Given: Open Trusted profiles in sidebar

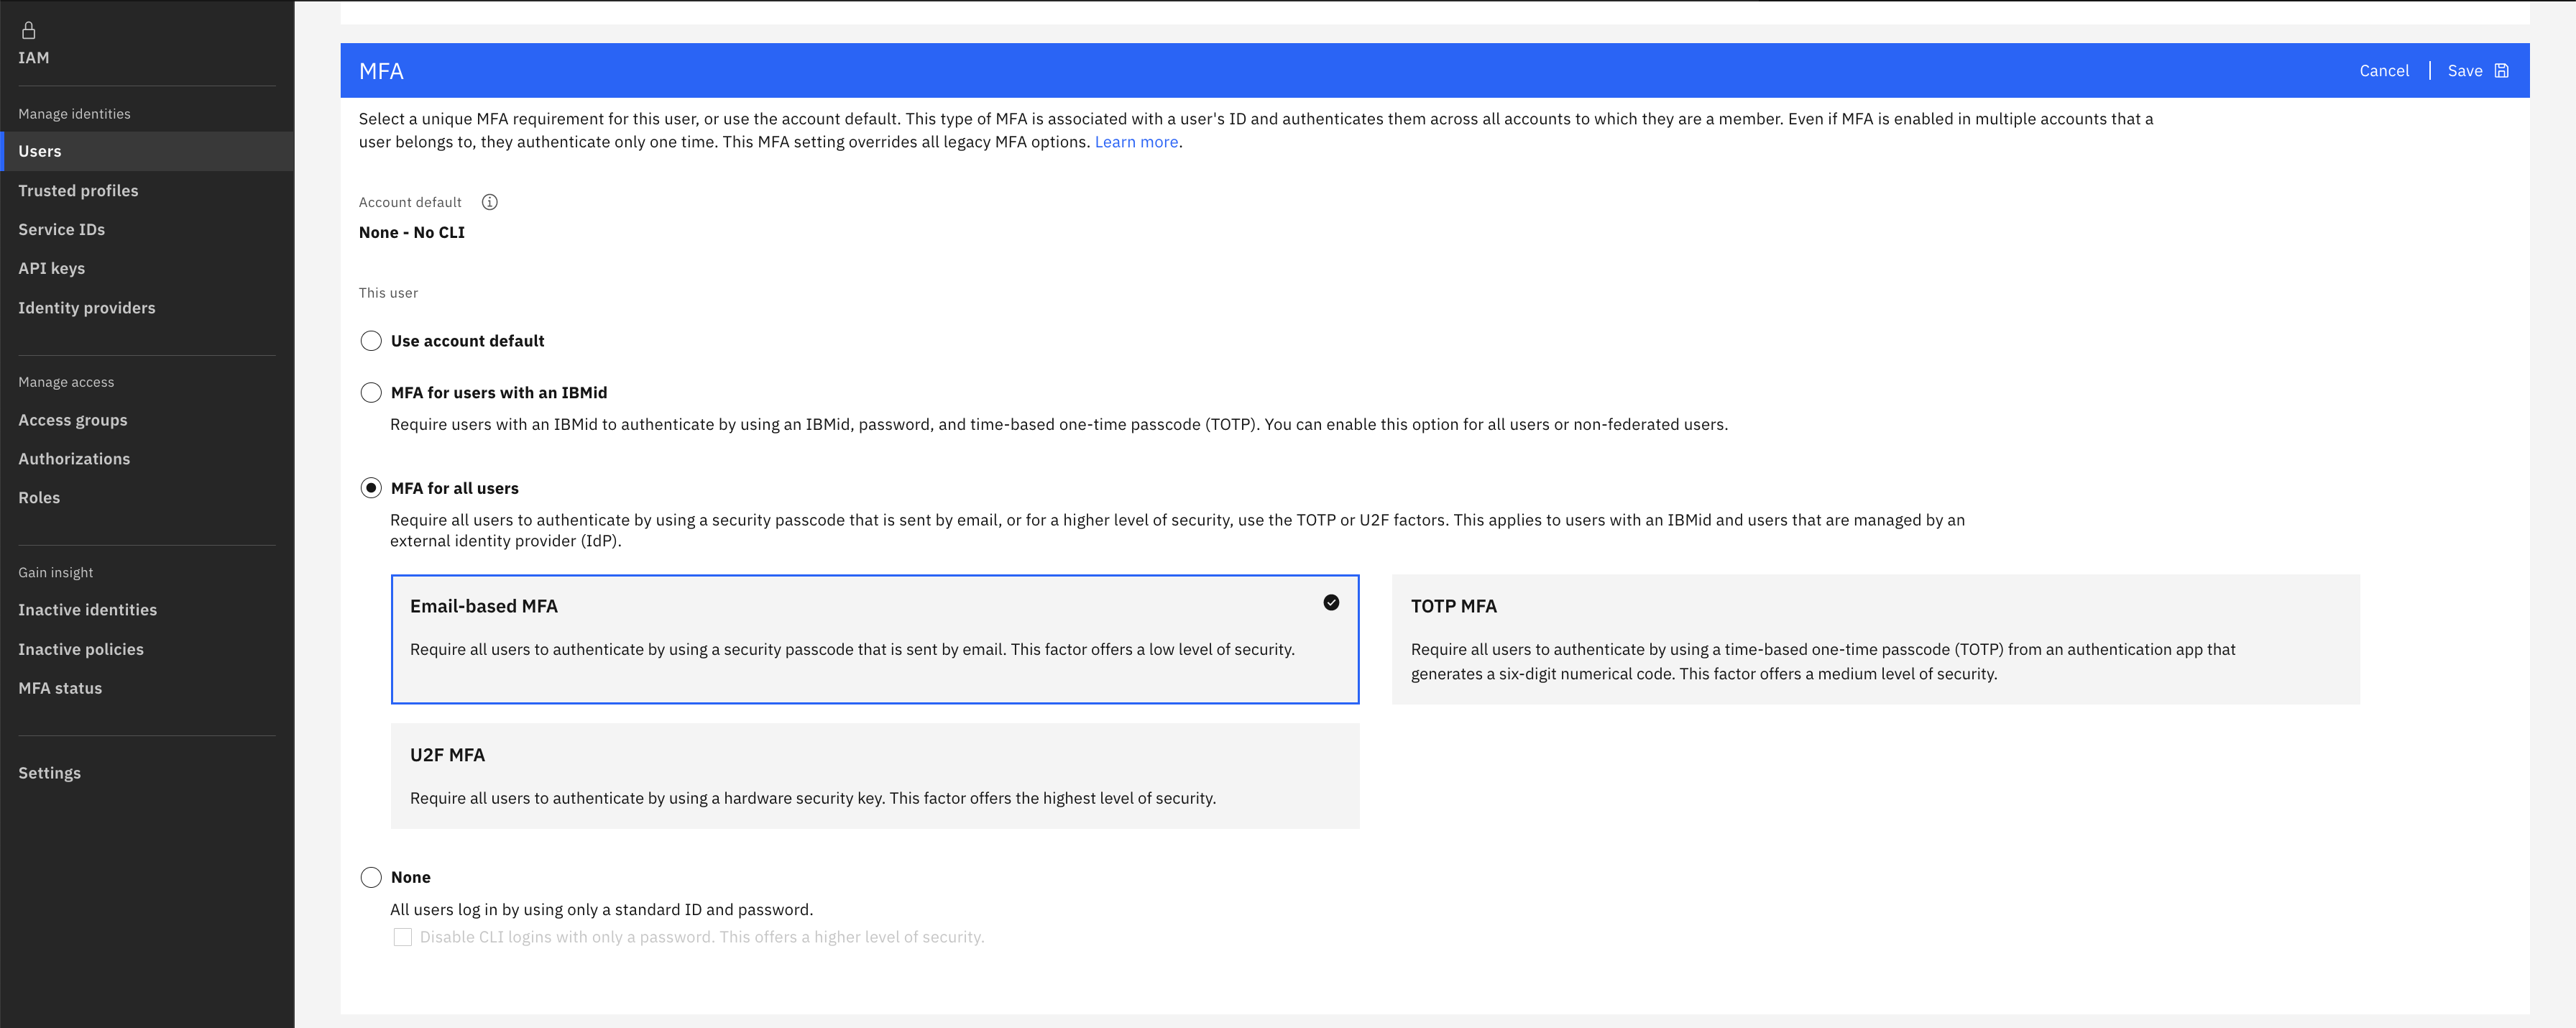Looking at the screenshot, I should [x=78, y=190].
